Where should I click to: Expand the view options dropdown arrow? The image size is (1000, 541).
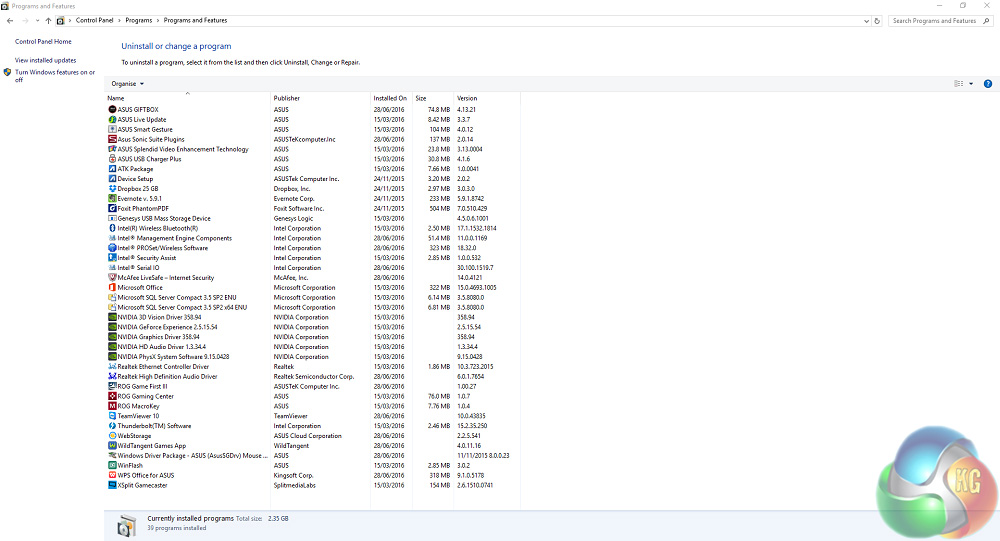[971, 84]
